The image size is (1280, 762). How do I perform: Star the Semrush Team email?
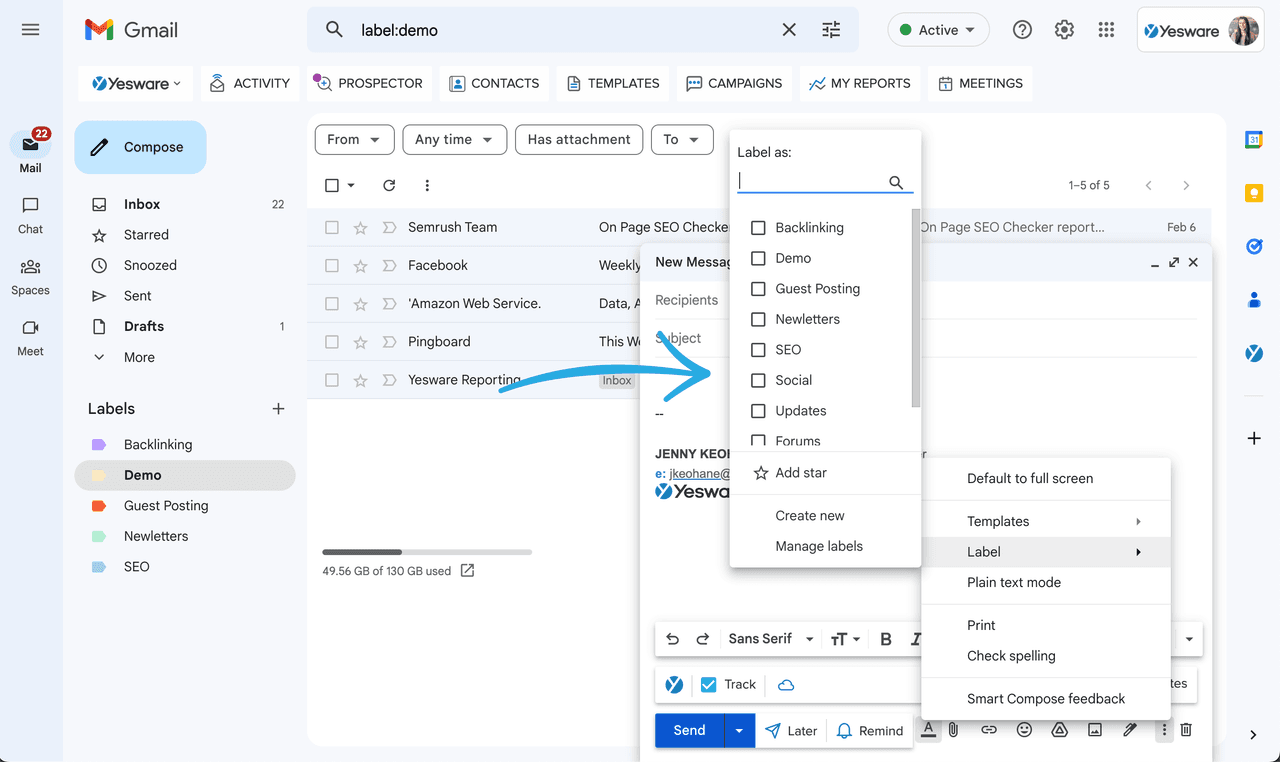tap(360, 228)
